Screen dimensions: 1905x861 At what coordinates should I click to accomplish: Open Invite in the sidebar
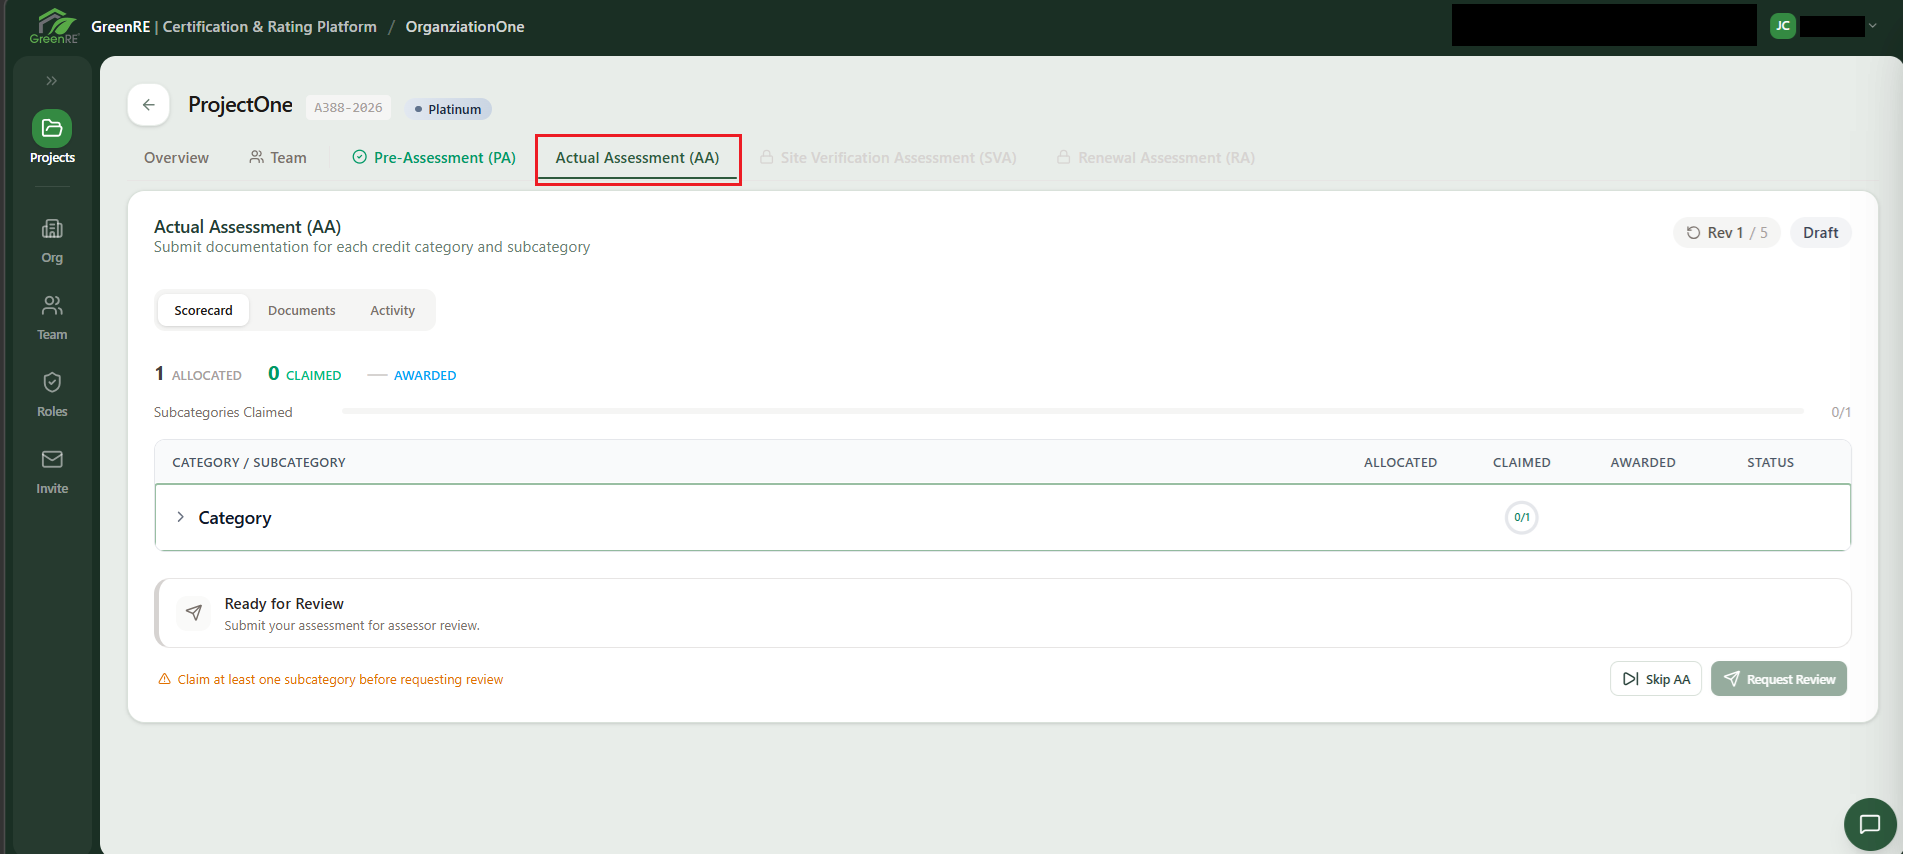52,472
